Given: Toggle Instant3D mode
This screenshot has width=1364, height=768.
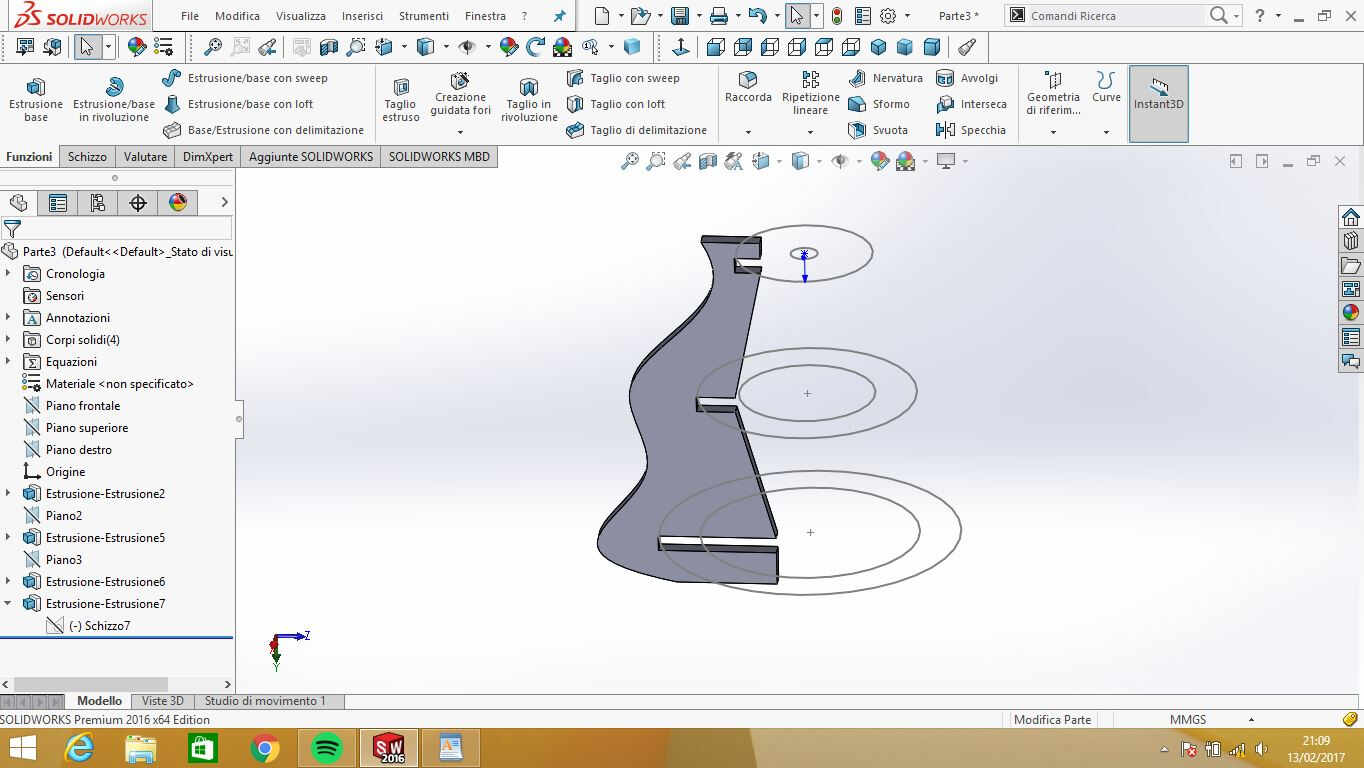Looking at the screenshot, I should (1158, 104).
